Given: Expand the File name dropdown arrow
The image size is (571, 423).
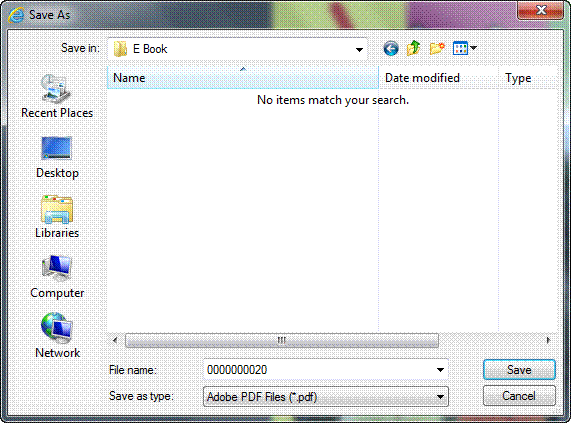Looking at the screenshot, I should coord(440,370).
